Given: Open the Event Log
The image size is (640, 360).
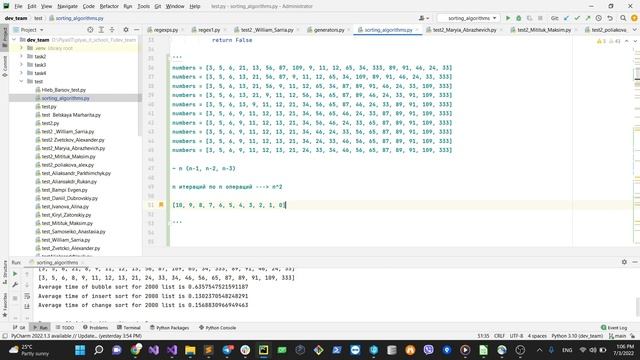Looking at the screenshot, I should pyautogui.click(x=614, y=327).
